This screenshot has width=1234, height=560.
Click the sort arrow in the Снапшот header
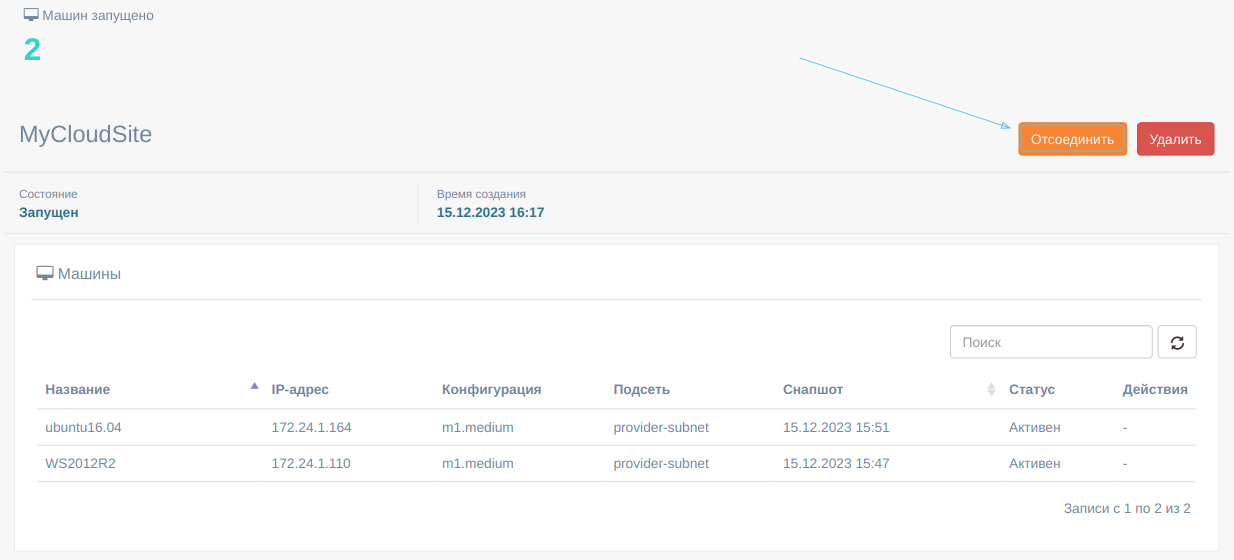(991, 389)
